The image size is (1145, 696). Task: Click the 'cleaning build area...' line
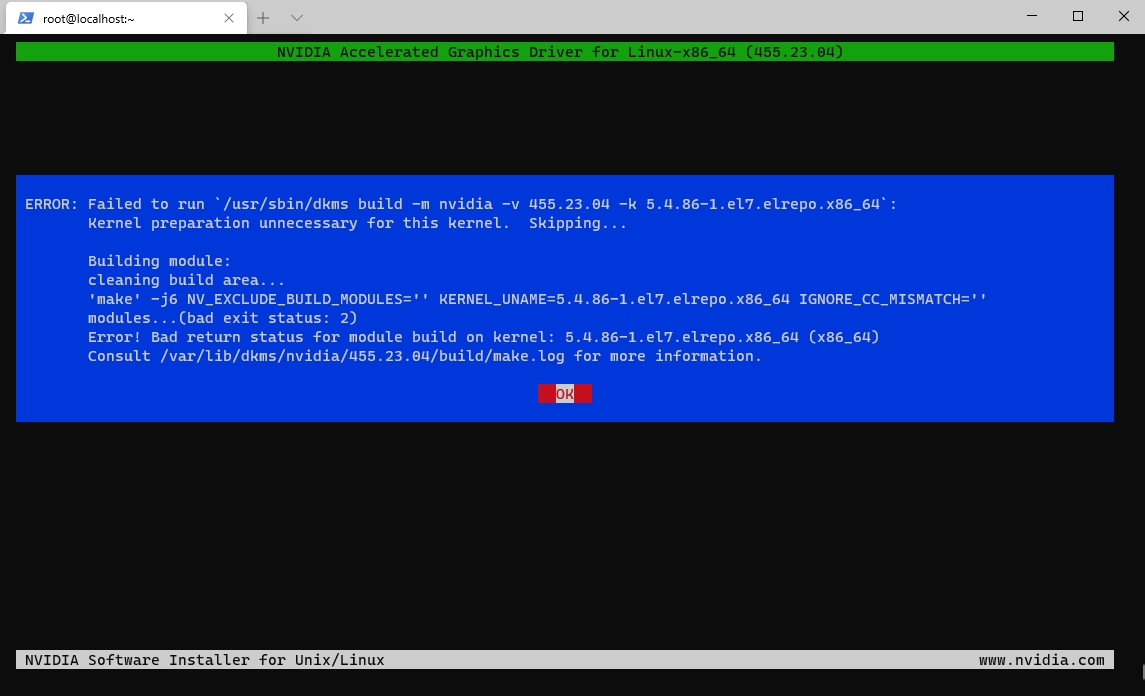186,280
